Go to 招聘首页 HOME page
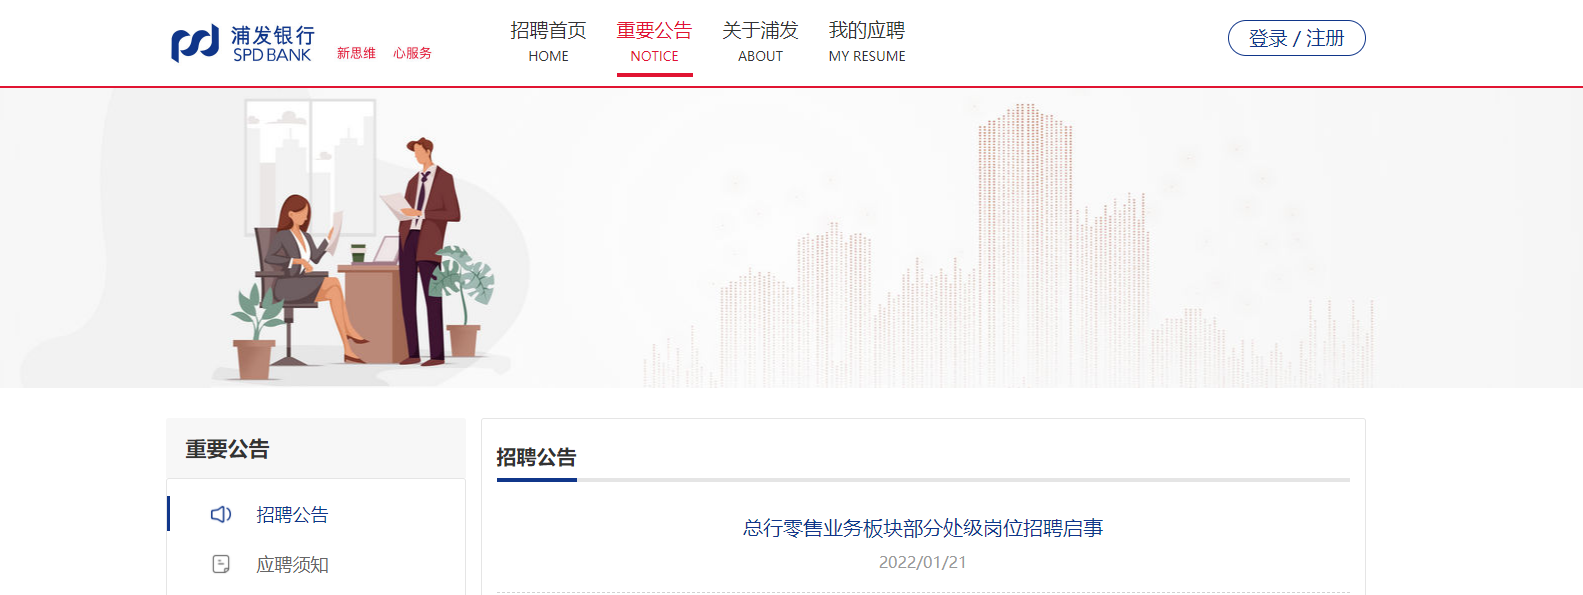This screenshot has width=1583, height=595. point(548,42)
